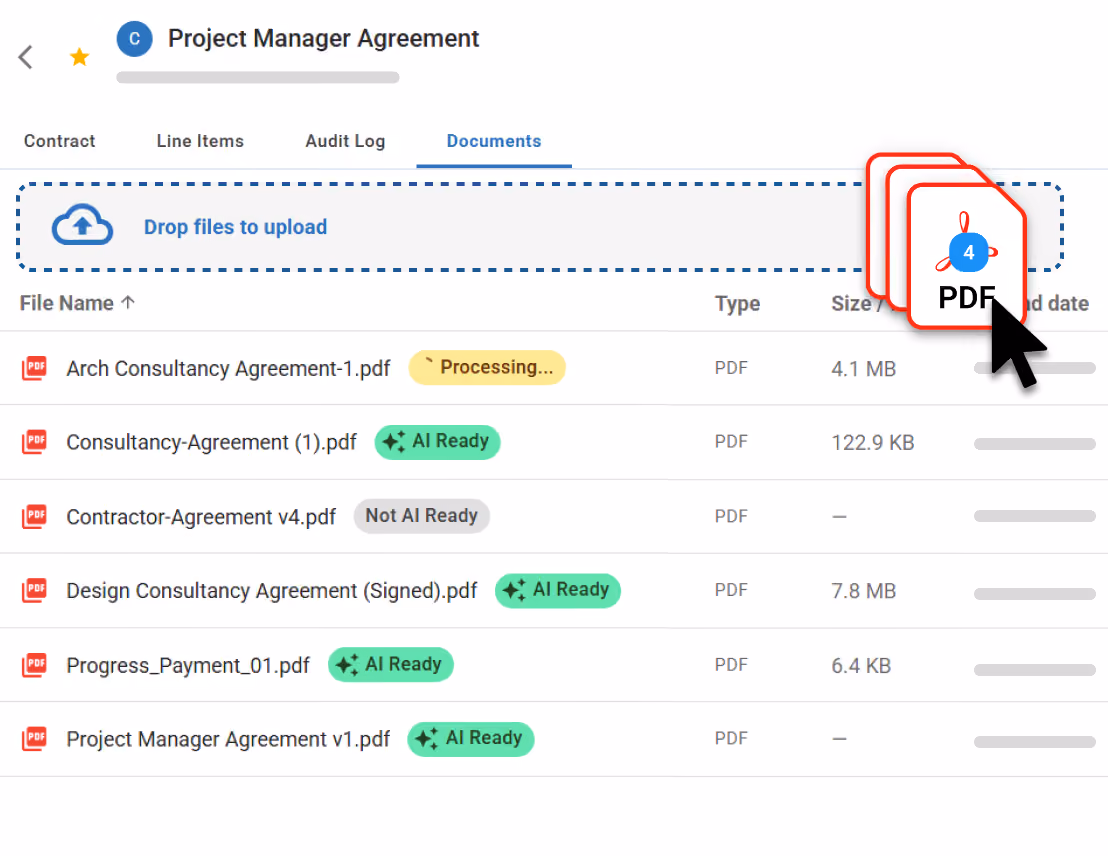The height and width of the screenshot is (856, 1108).
Task: Click the cloud upload icon
Action: tap(83, 225)
